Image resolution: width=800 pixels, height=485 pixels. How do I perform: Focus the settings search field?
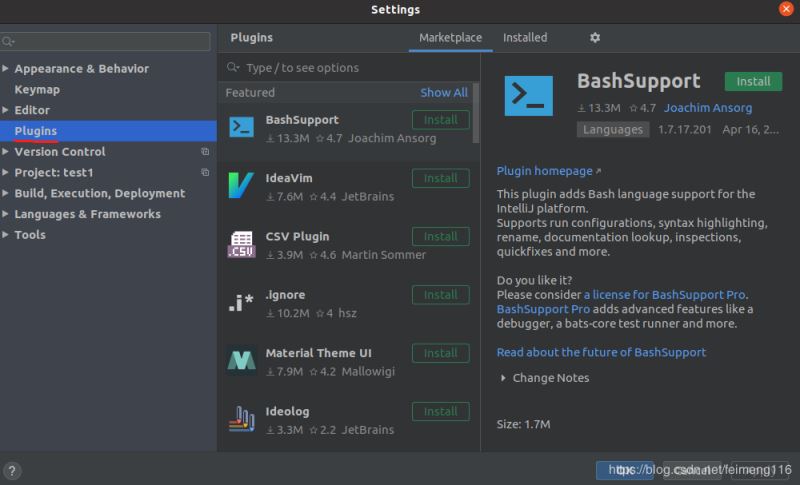(105, 41)
